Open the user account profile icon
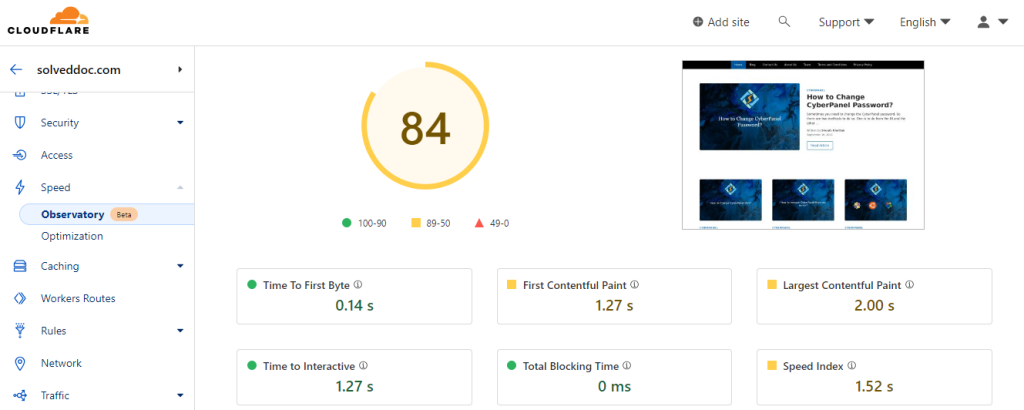Image resolution: width=1024 pixels, height=410 pixels. pyautogui.click(x=984, y=22)
